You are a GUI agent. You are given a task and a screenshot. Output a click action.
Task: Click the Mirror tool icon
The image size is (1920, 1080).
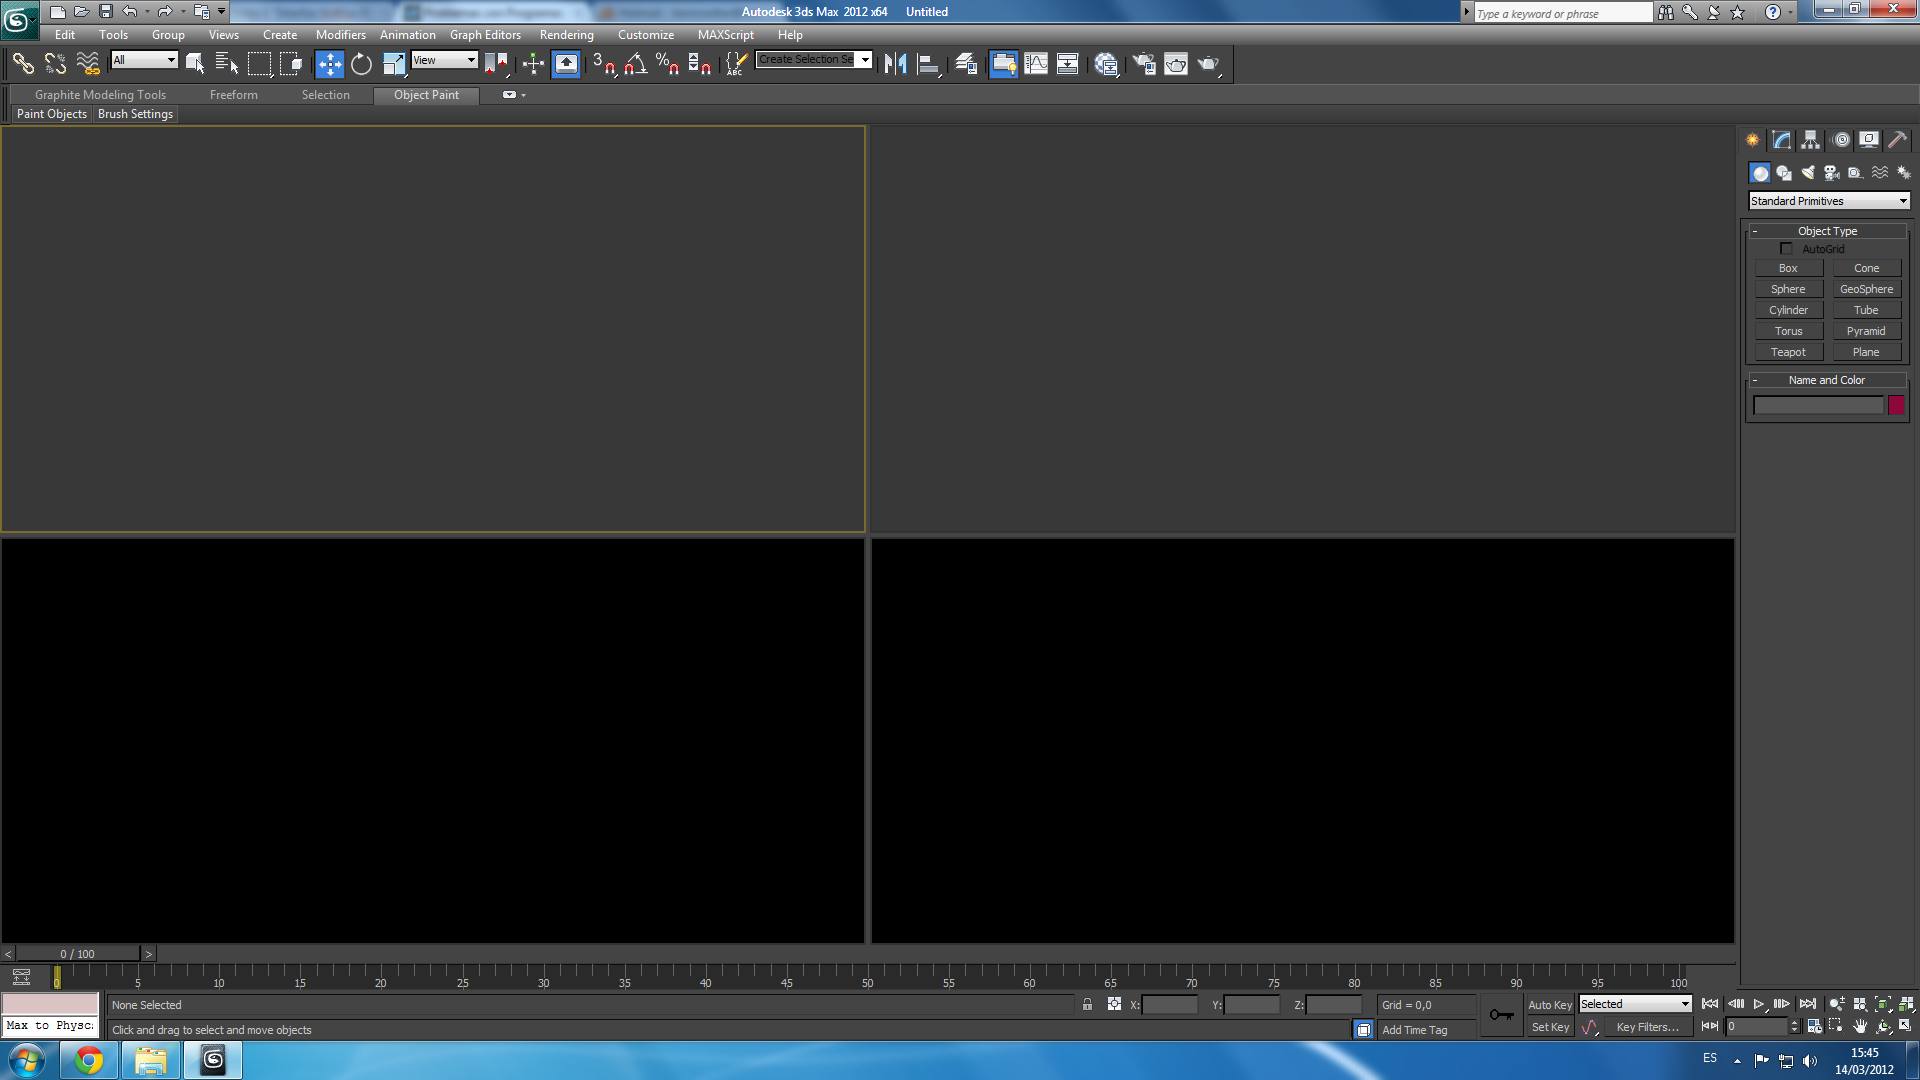[895, 64]
